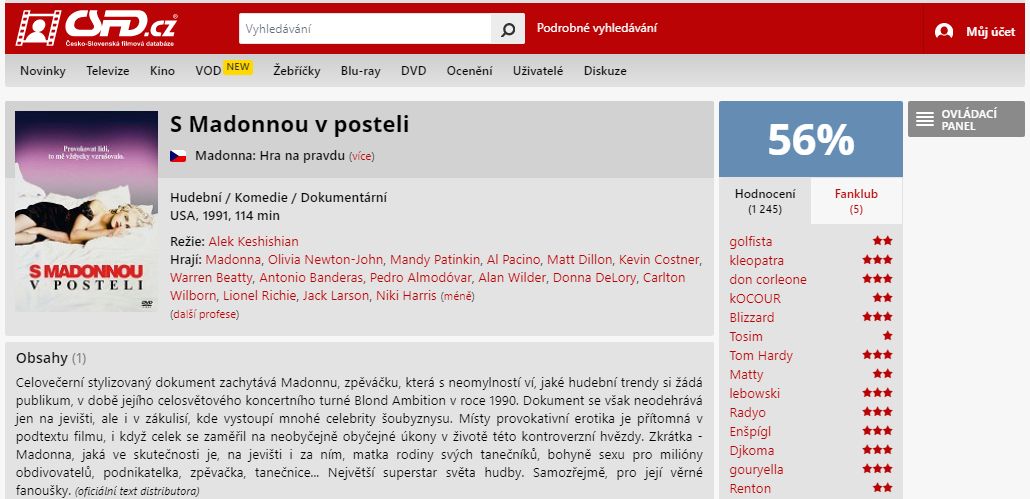Open Kevin Costner's profile
The image size is (1030, 499).
pos(660,259)
